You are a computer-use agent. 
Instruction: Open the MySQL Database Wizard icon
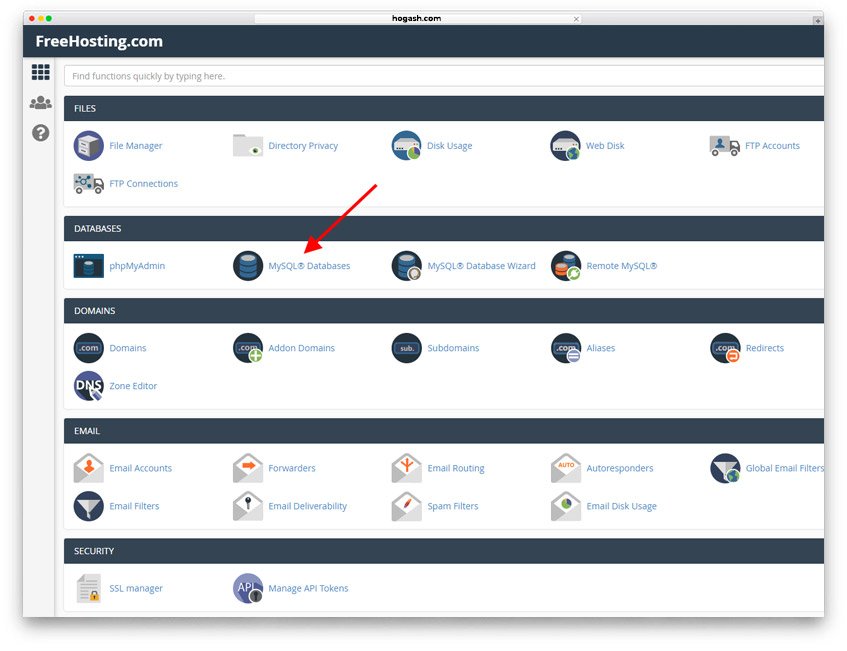(x=406, y=266)
